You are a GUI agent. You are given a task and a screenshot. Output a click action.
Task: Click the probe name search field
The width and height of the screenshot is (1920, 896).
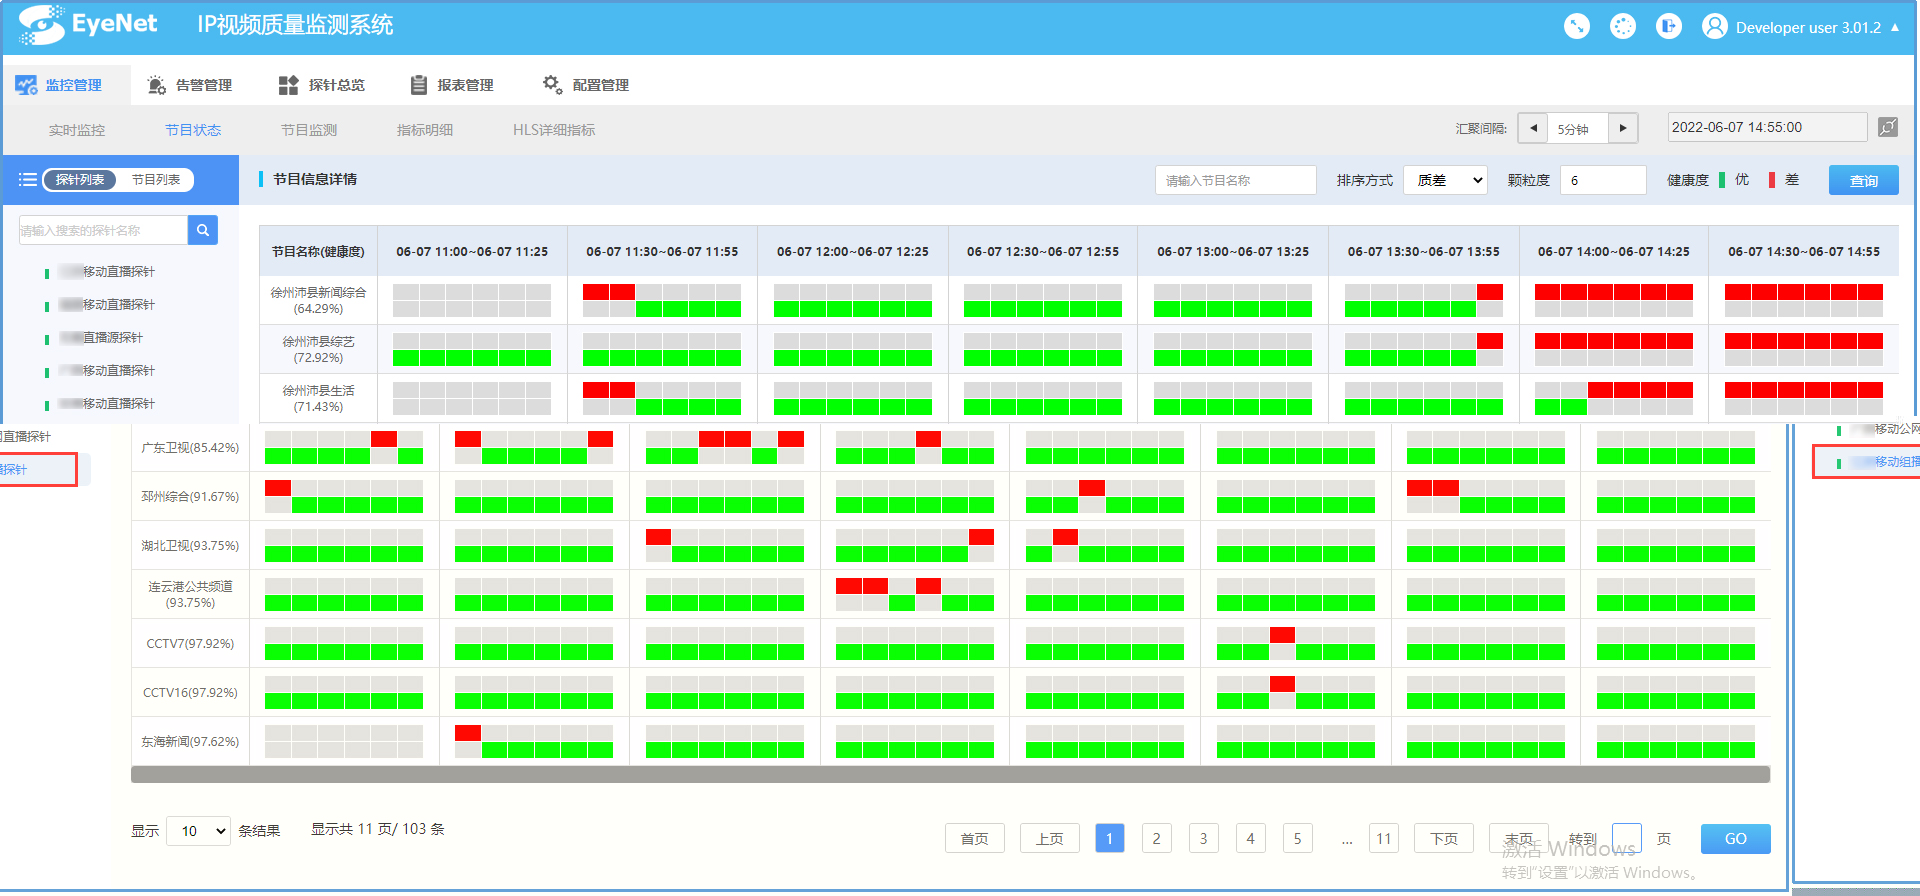click(103, 230)
